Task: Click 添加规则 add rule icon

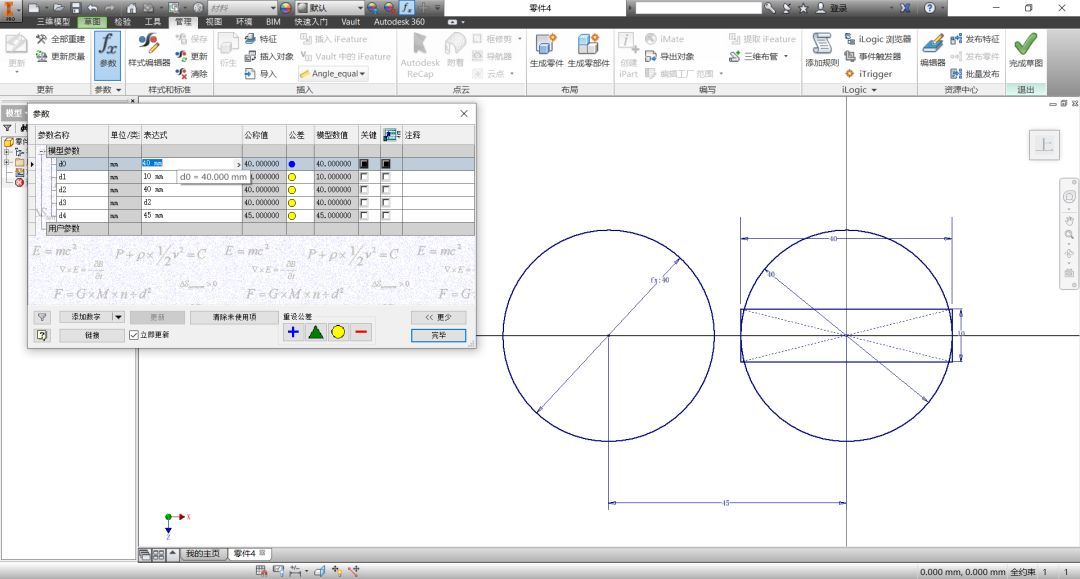Action: [x=822, y=44]
